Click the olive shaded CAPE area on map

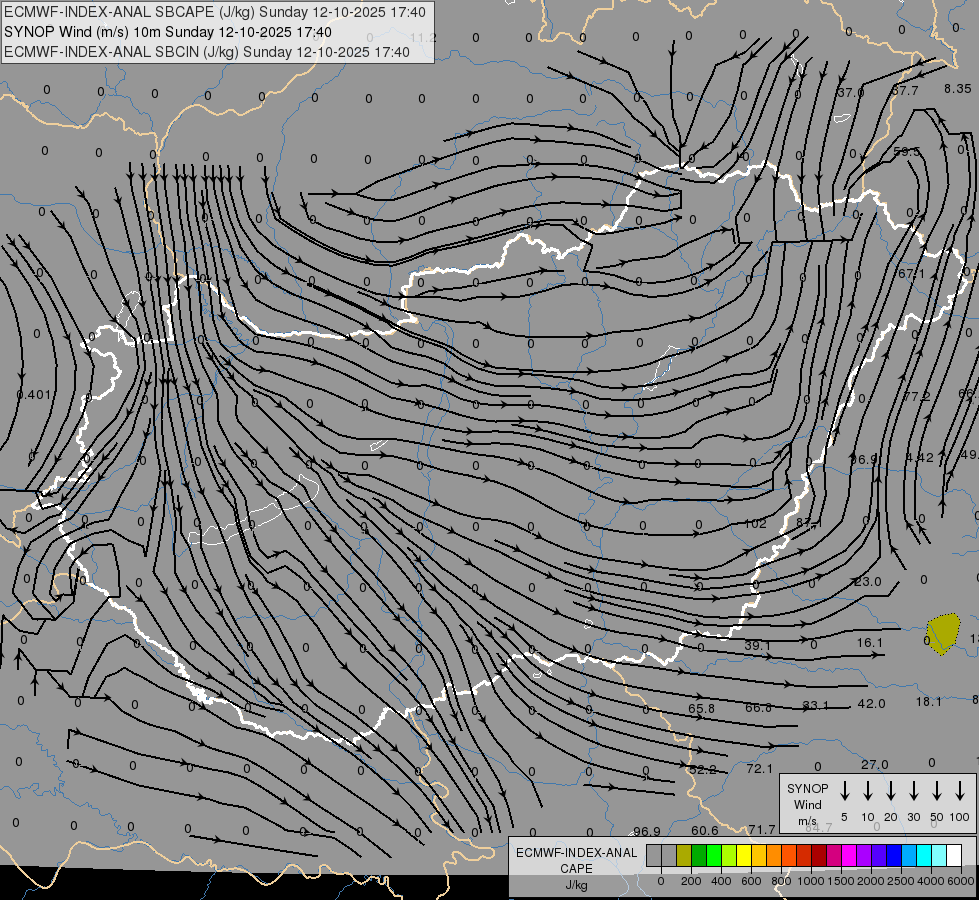coord(943,634)
